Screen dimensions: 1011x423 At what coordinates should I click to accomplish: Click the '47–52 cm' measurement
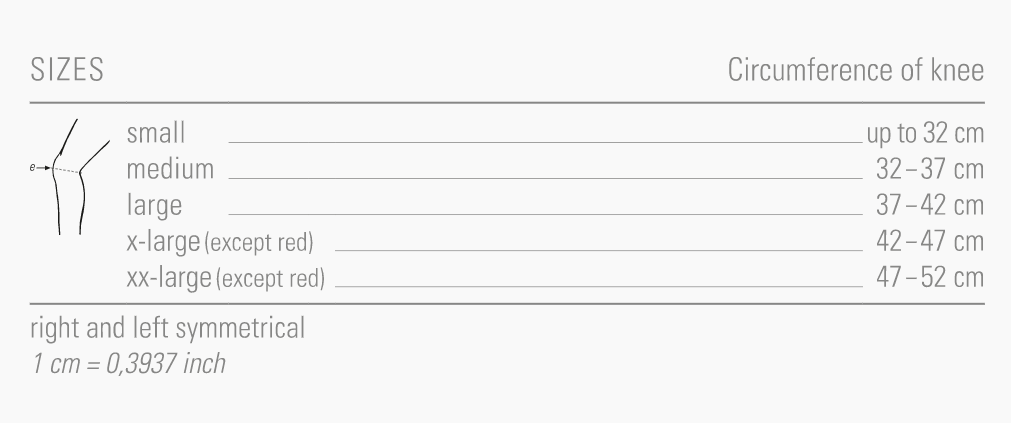[x=930, y=278]
